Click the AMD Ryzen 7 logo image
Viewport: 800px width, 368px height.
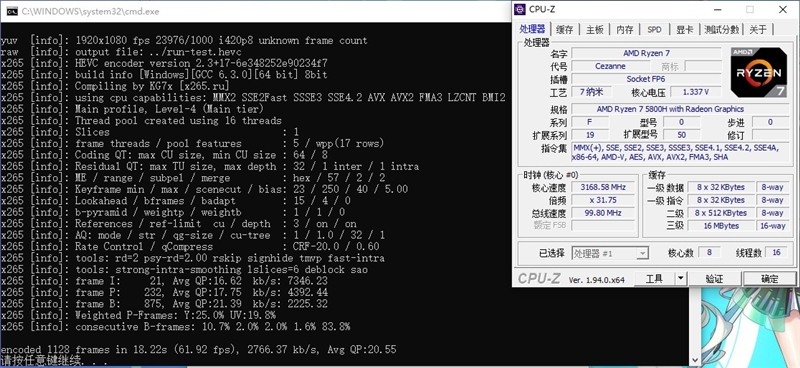click(x=758, y=72)
